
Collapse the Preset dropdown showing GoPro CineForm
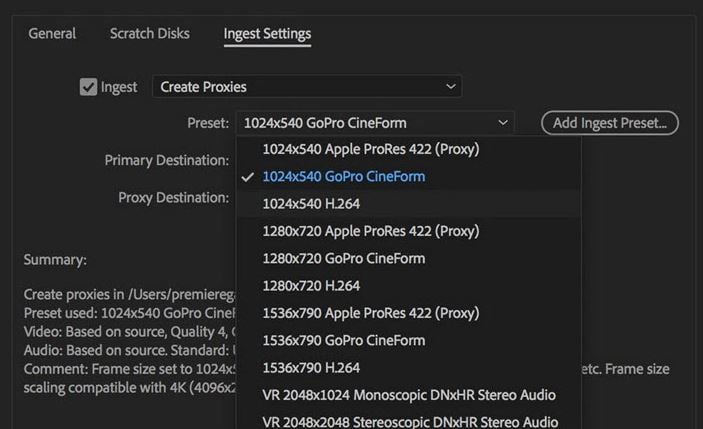click(375, 123)
